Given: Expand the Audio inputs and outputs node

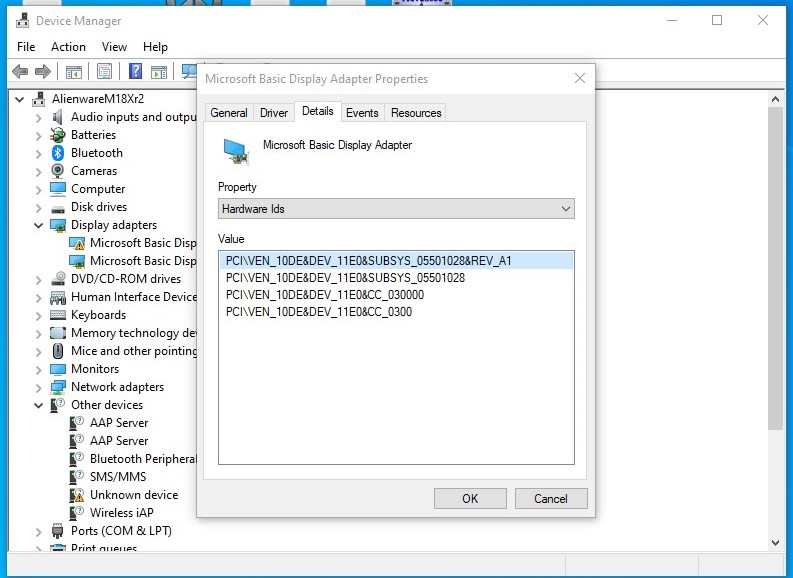Looking at the screenshot, I should pyautogui.click(x=38, y=117).
